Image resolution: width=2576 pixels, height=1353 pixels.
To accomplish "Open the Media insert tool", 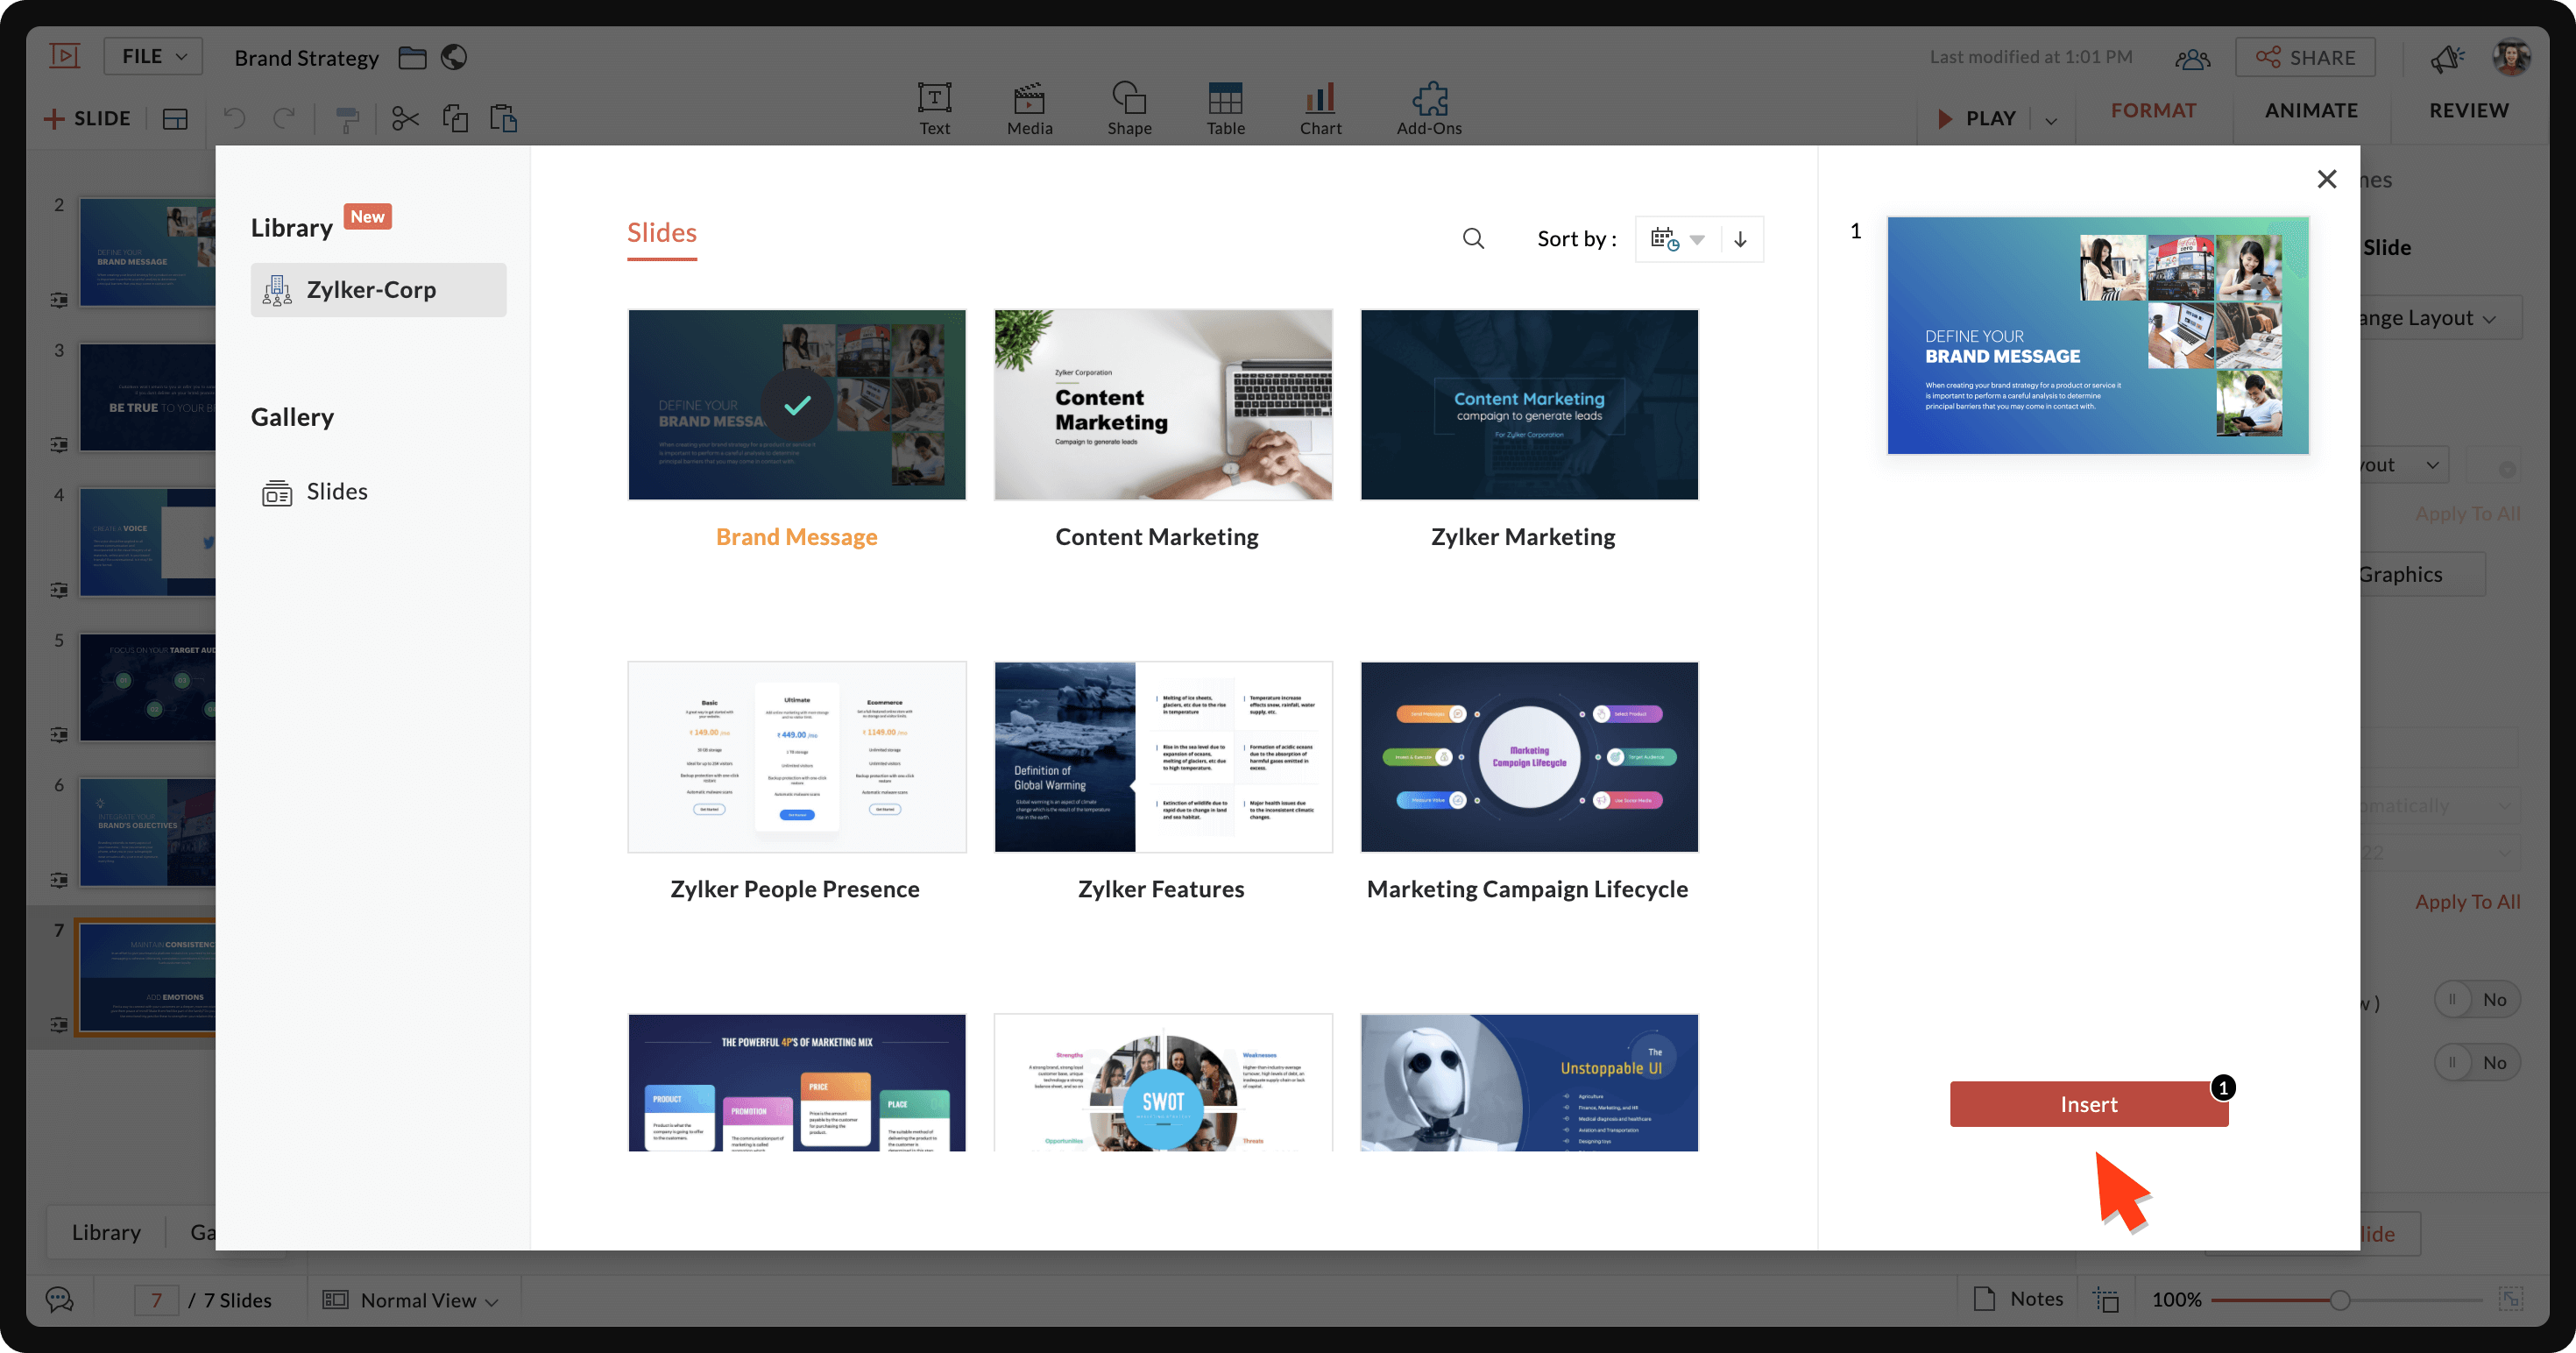I will pyautogui.click(x=1029, y=108).
